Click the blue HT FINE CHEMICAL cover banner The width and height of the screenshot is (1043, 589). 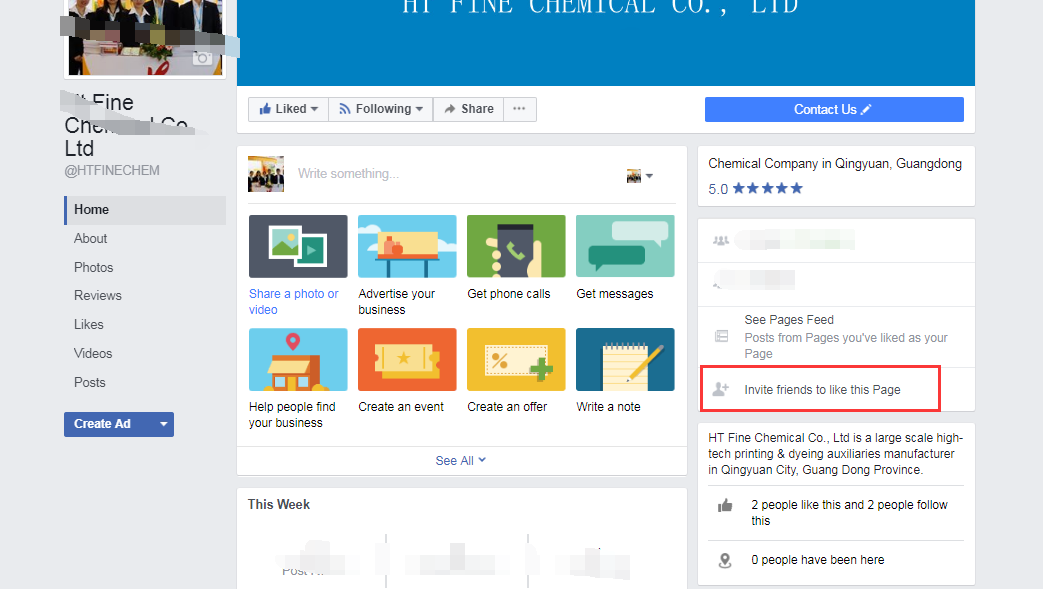click(606, 43)
